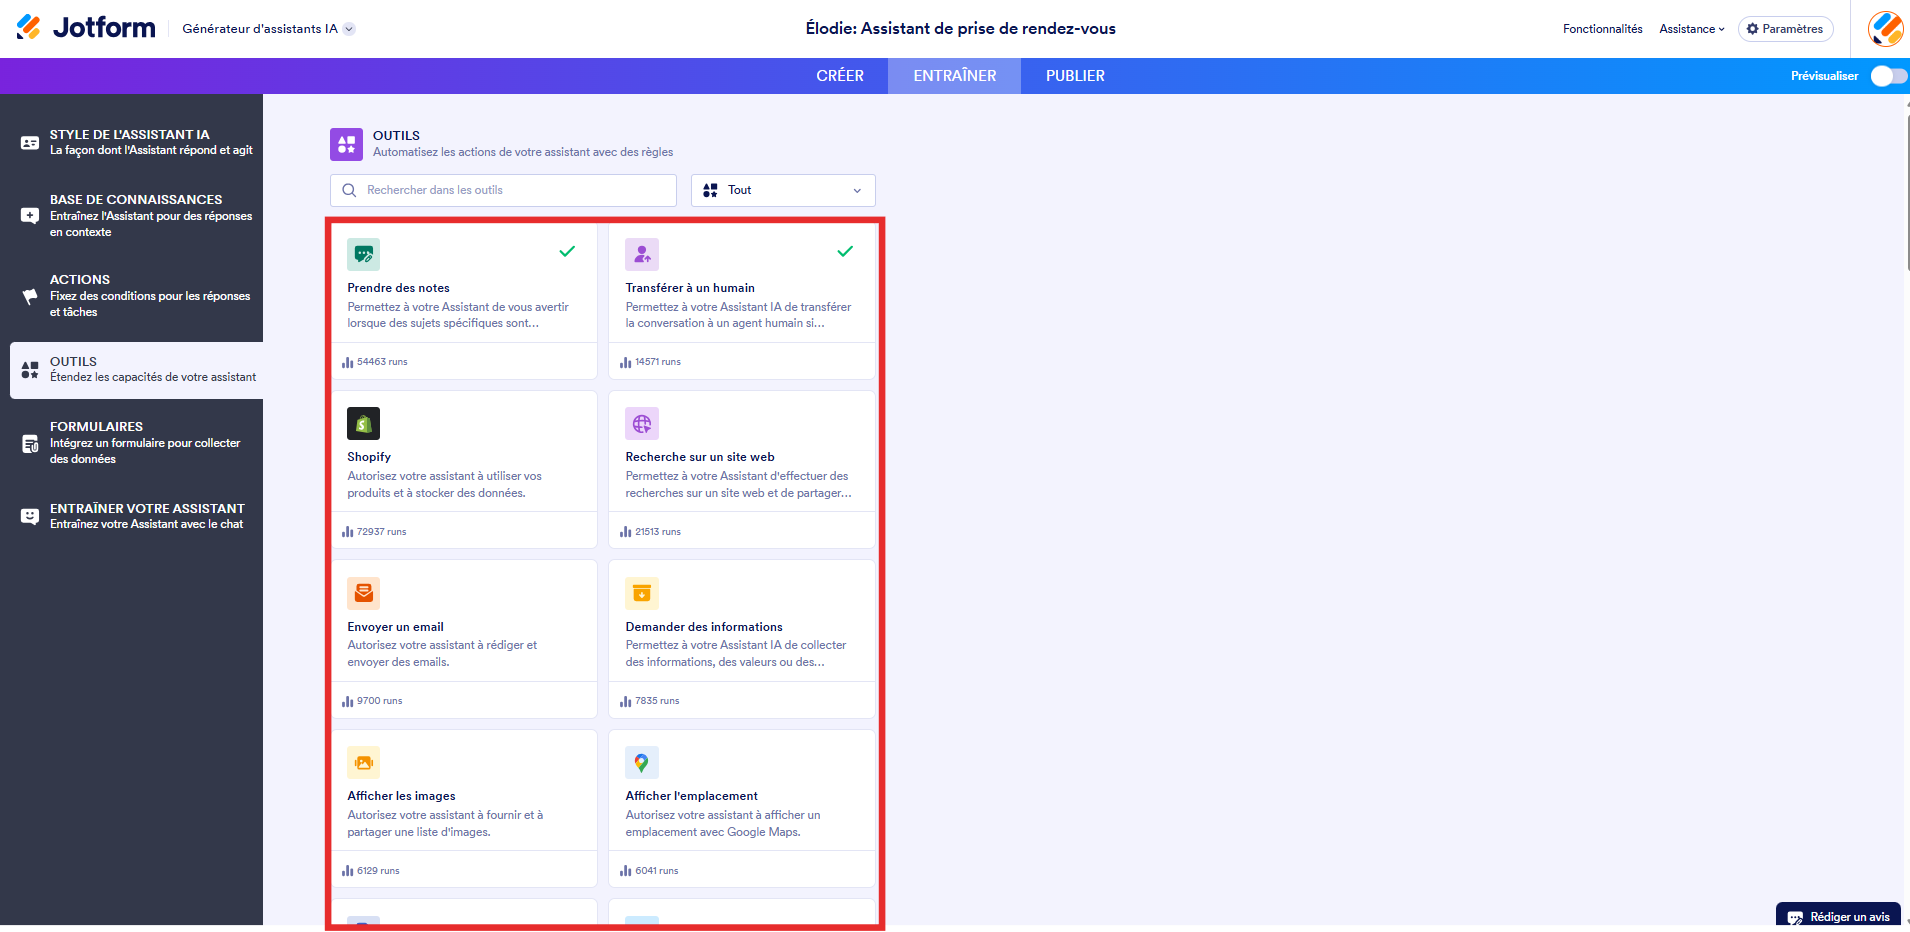Click the Transférer à un humain icon
The image size is (1910, 932).
point(642,254)
